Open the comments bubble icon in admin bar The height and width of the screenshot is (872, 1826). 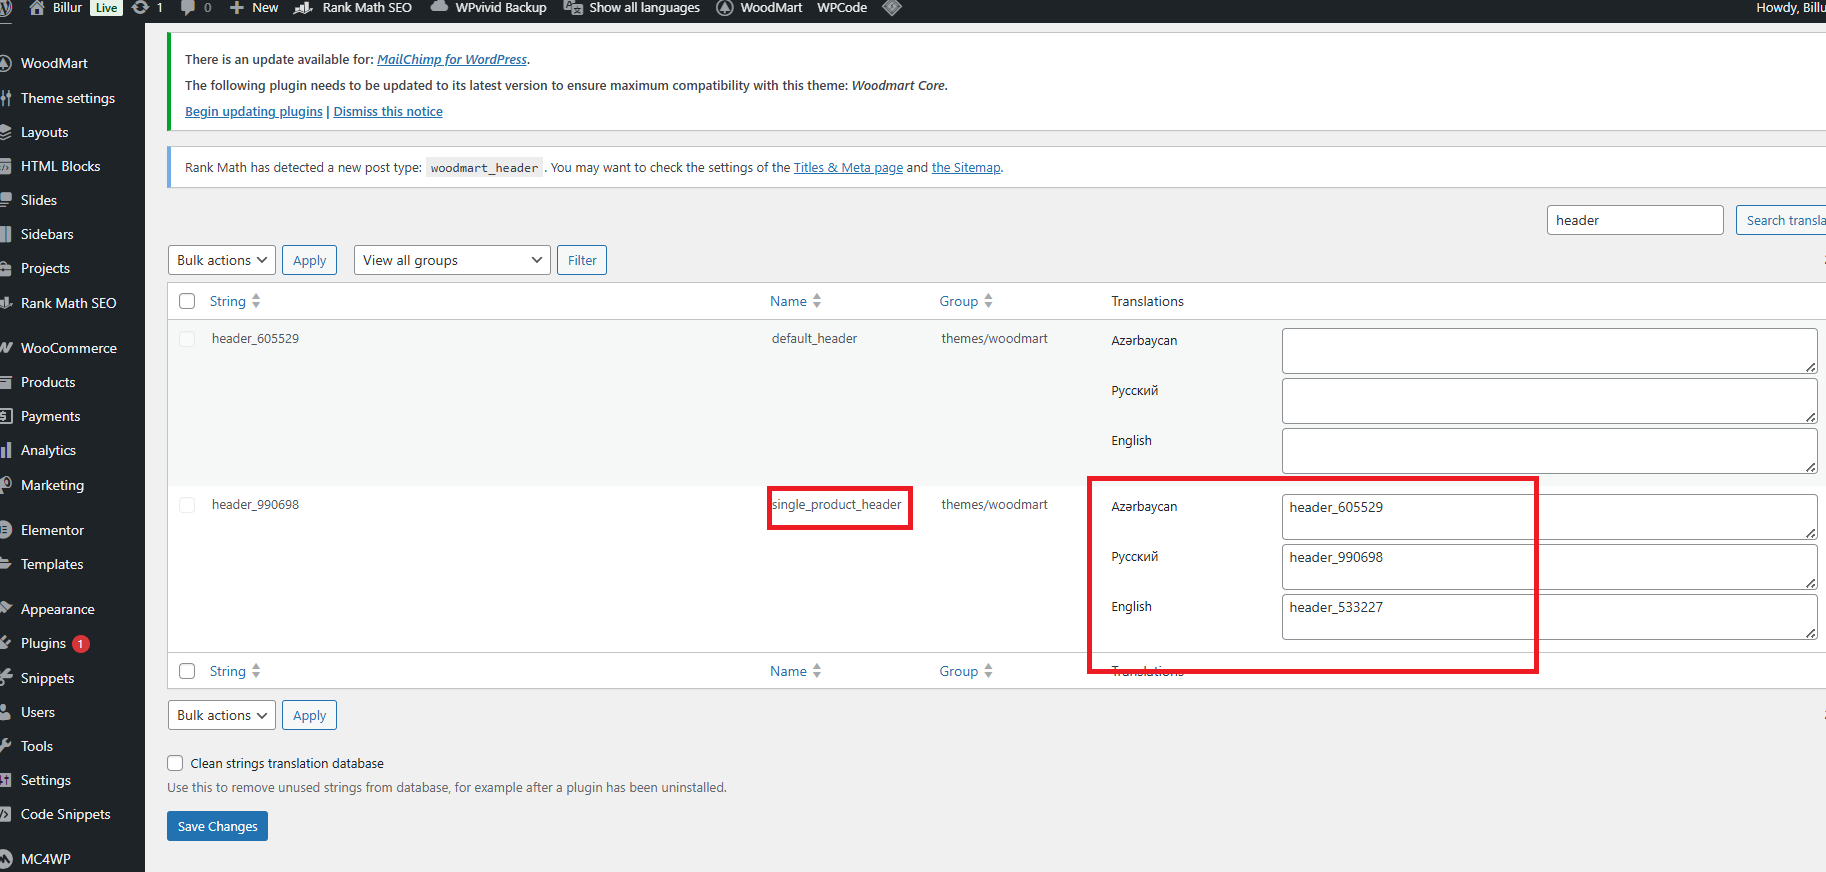(x=188, y=8)
